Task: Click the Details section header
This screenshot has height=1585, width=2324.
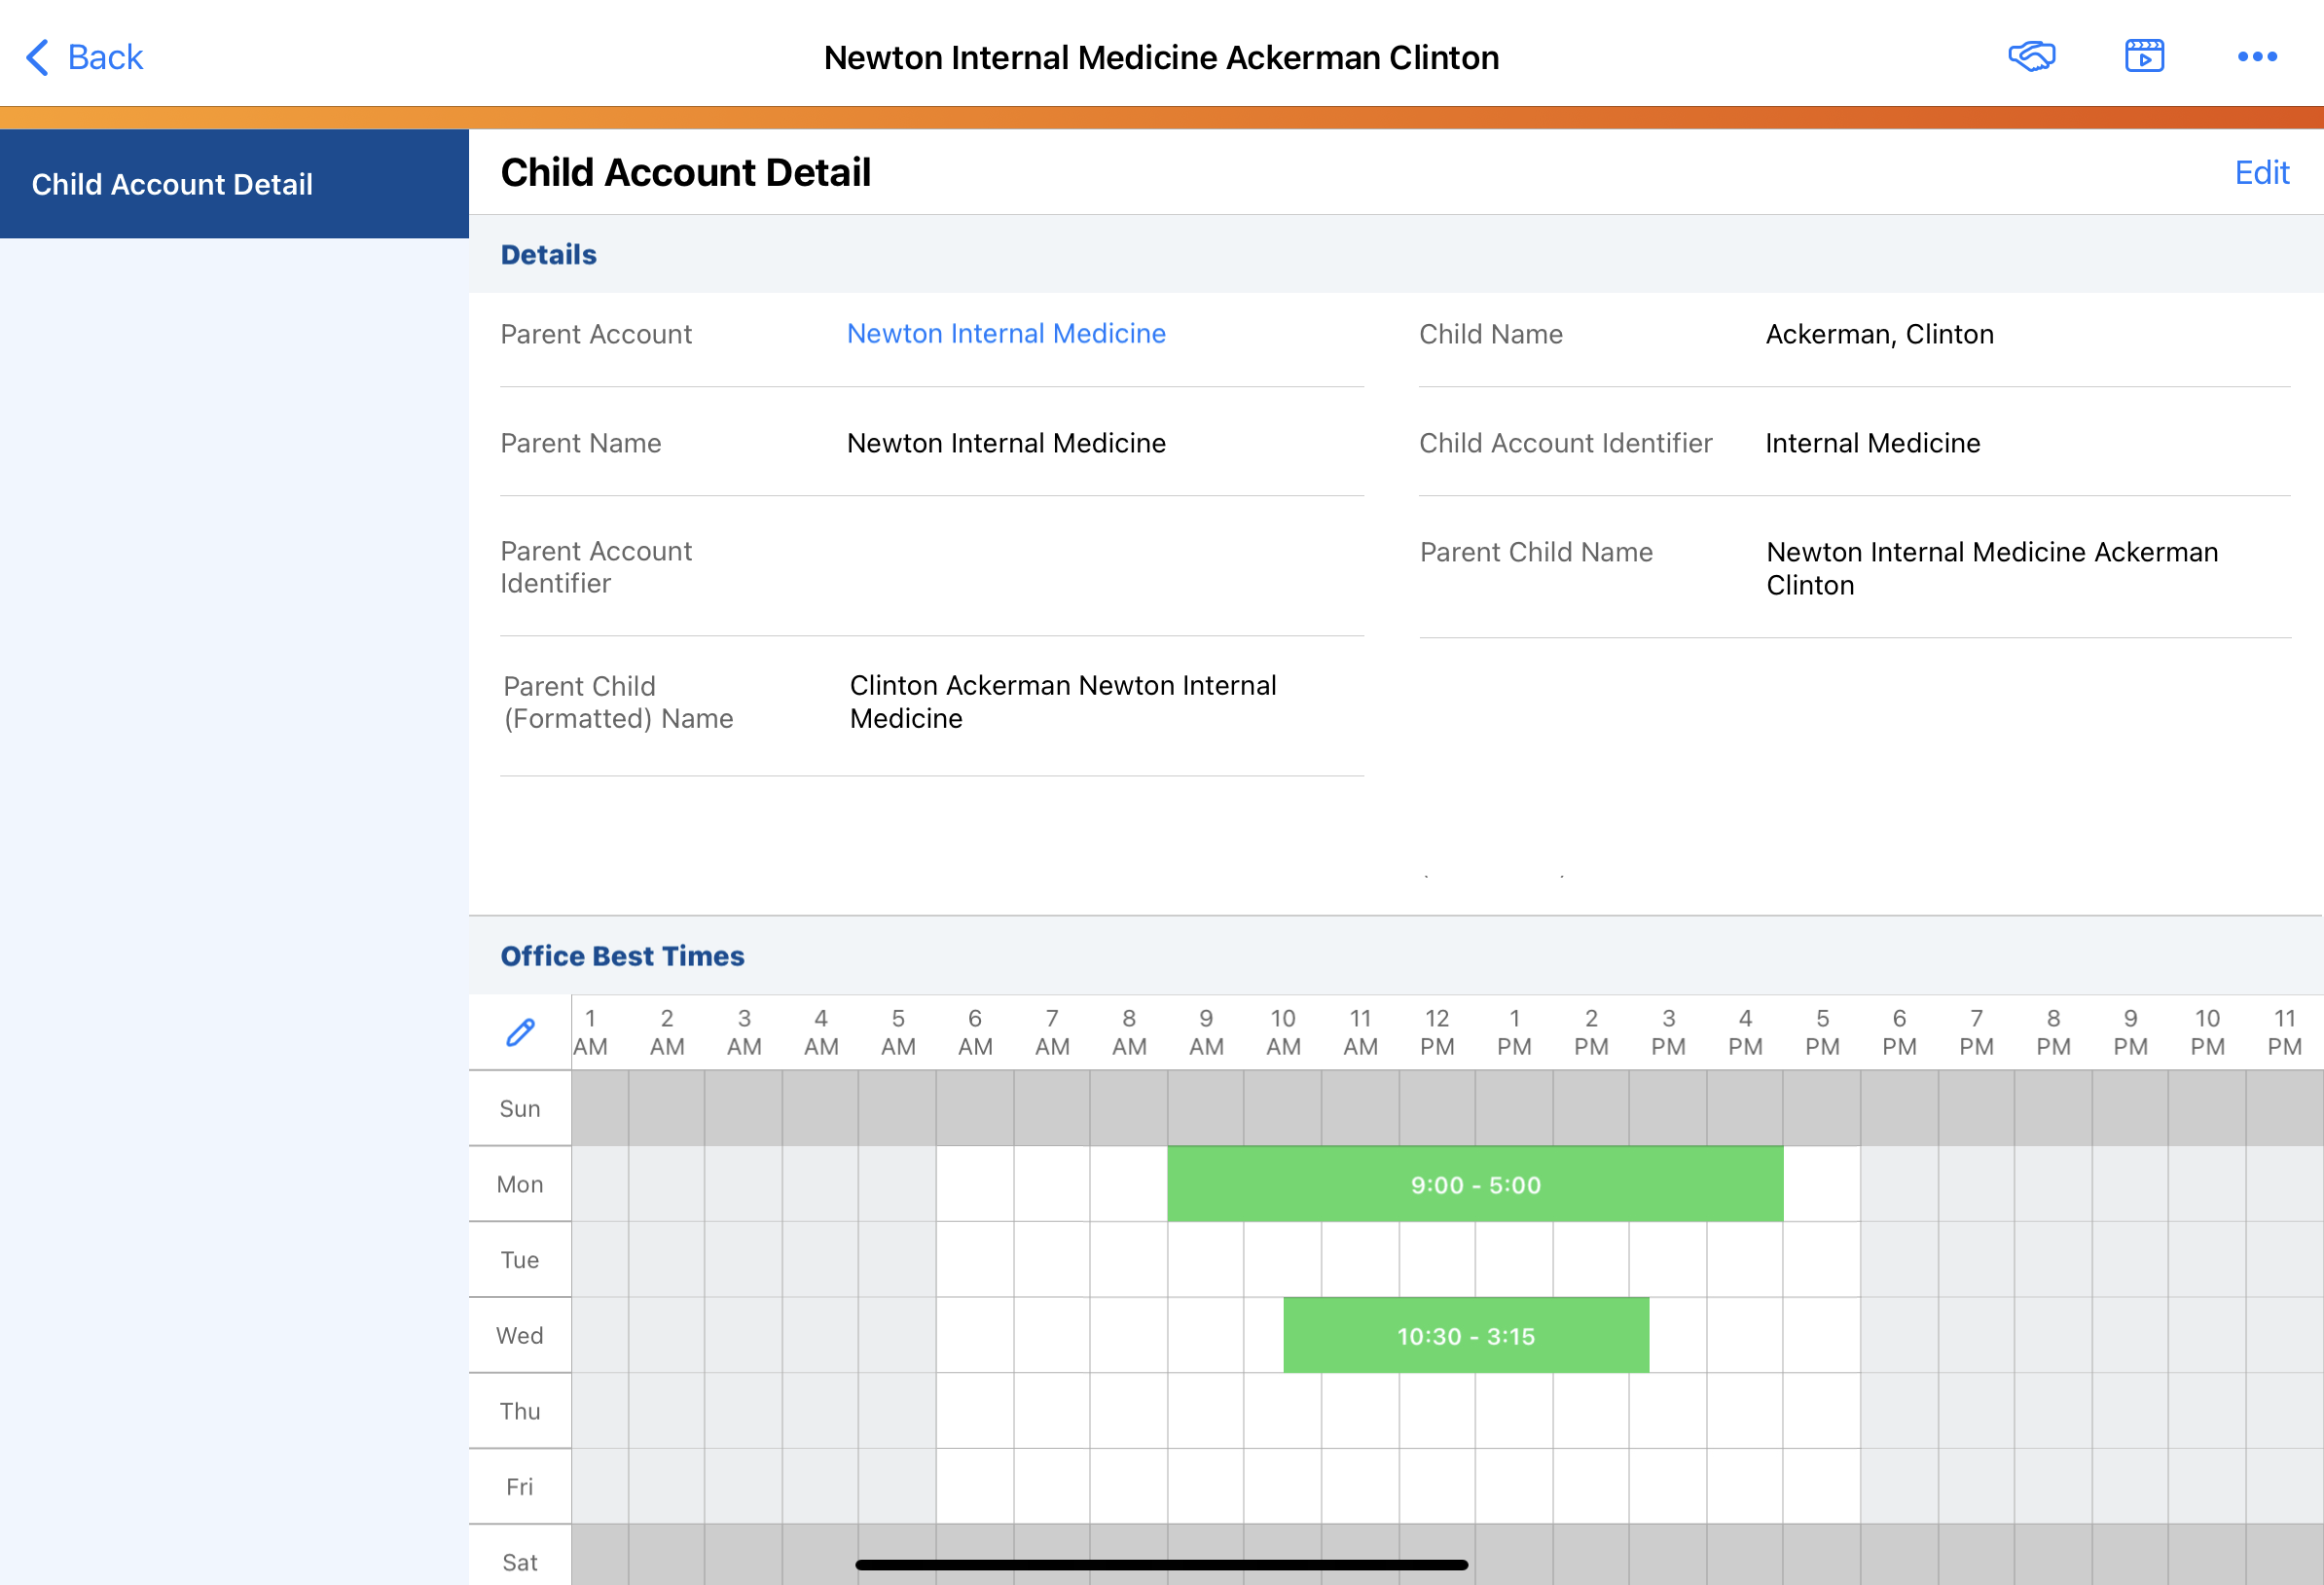Action: pos(548,255)
